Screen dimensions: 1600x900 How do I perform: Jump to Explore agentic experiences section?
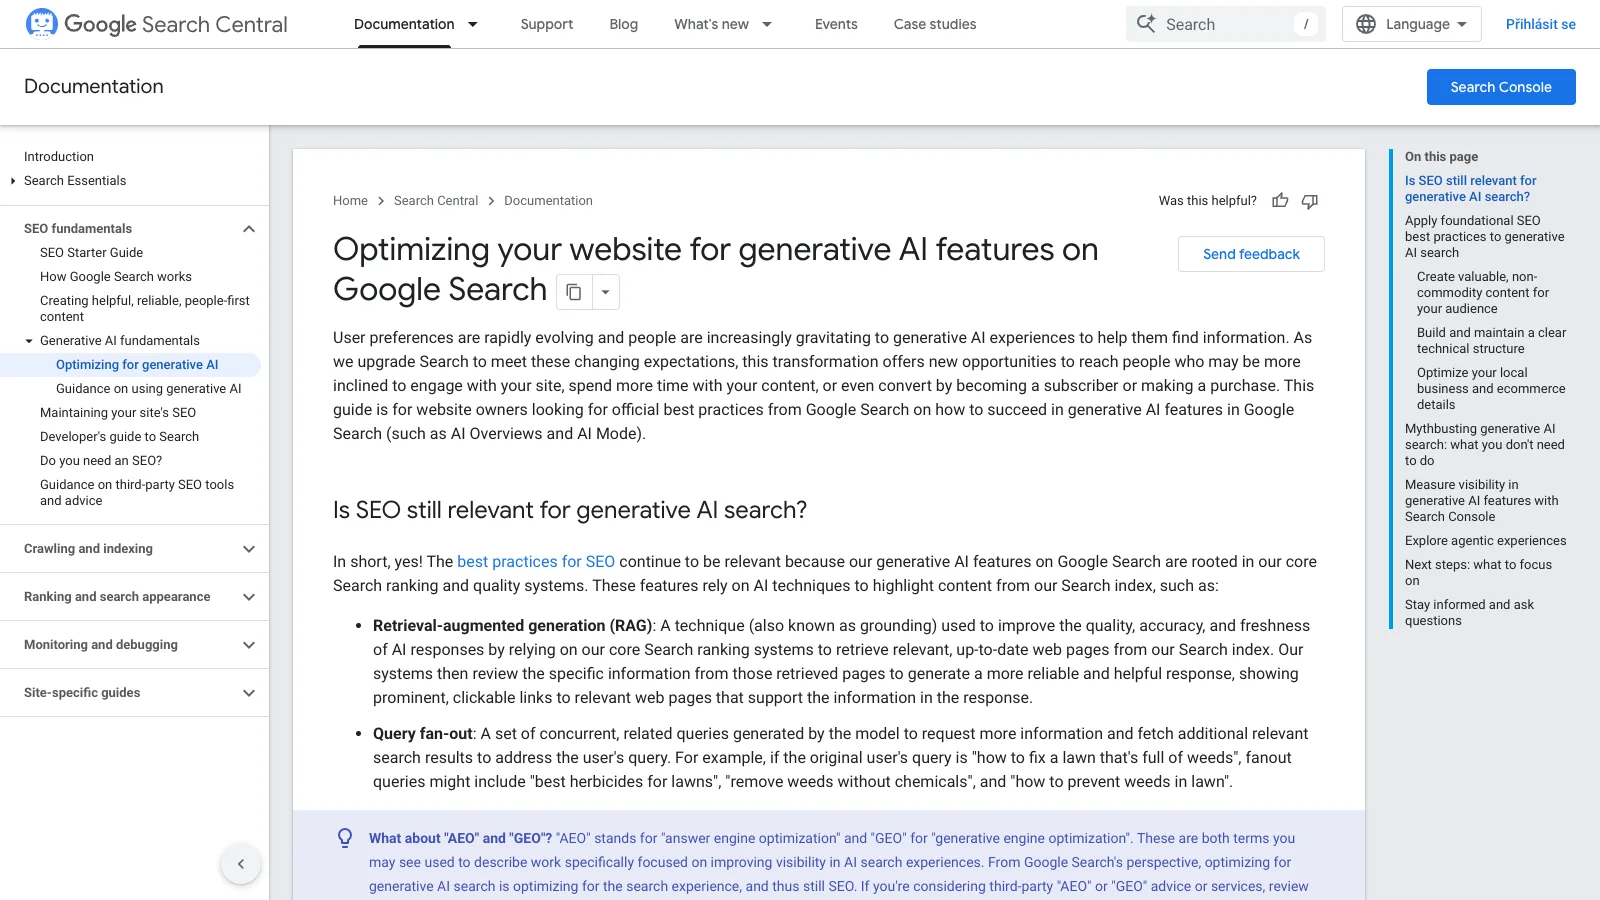pyautogui.click(x=1485, y=541)
